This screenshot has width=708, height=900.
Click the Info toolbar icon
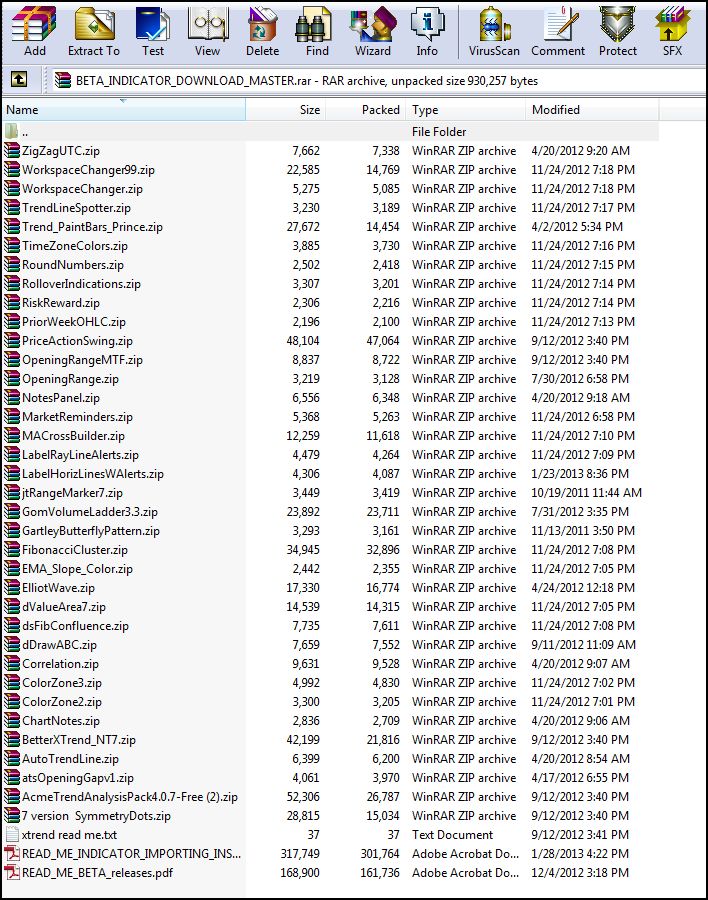[427, 24]
